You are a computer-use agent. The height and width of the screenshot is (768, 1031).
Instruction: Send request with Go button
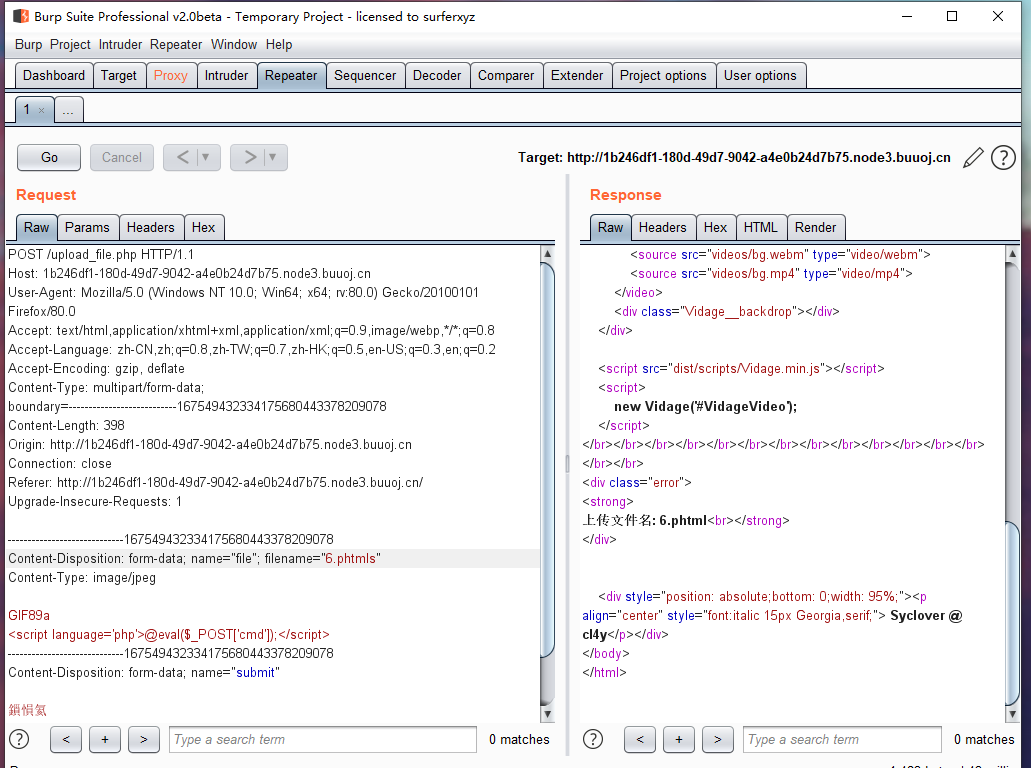pos(49,157)
